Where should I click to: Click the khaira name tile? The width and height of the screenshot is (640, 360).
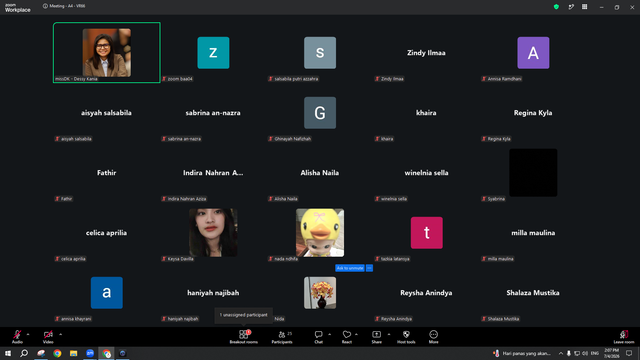point(426,113)
